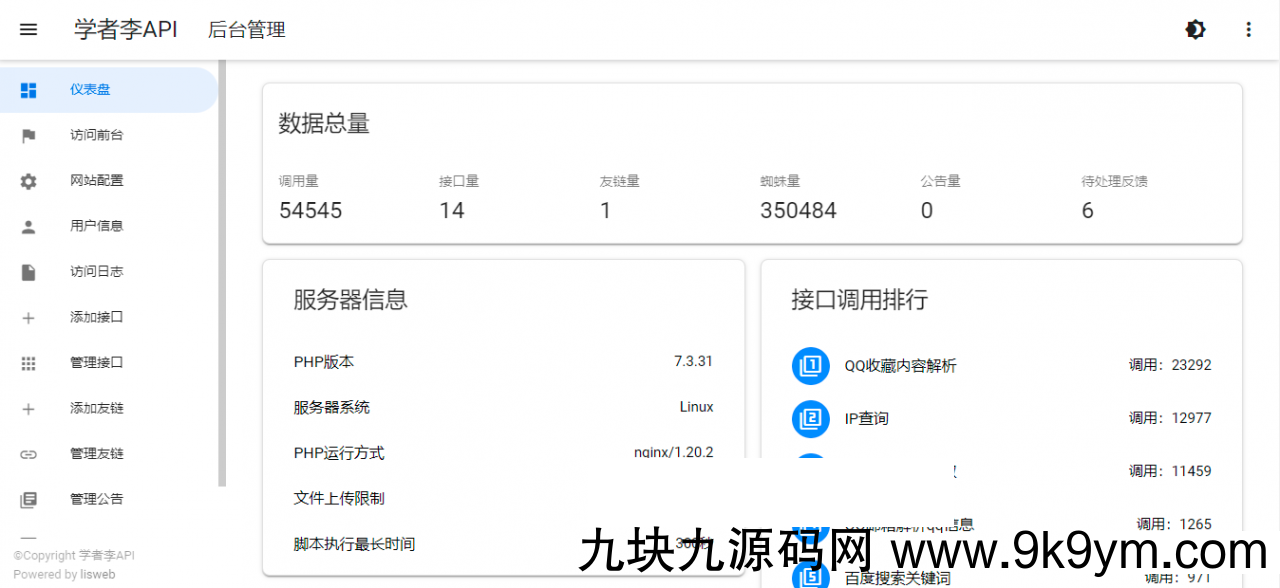The width and height of the screenshot is (1280, 588).
Task: Click the rank 1 badge for QQ收藏内容解析
Action: click(811, 365)
